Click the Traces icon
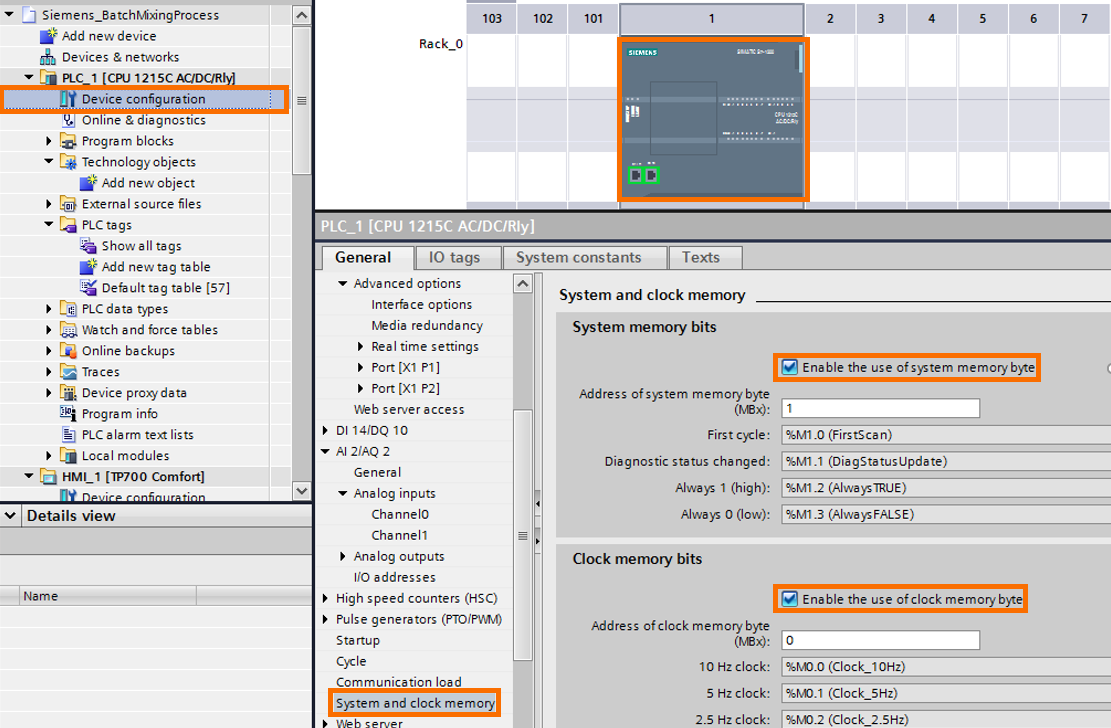This screenshot has height=728, width=1111. tap(68, 371)
